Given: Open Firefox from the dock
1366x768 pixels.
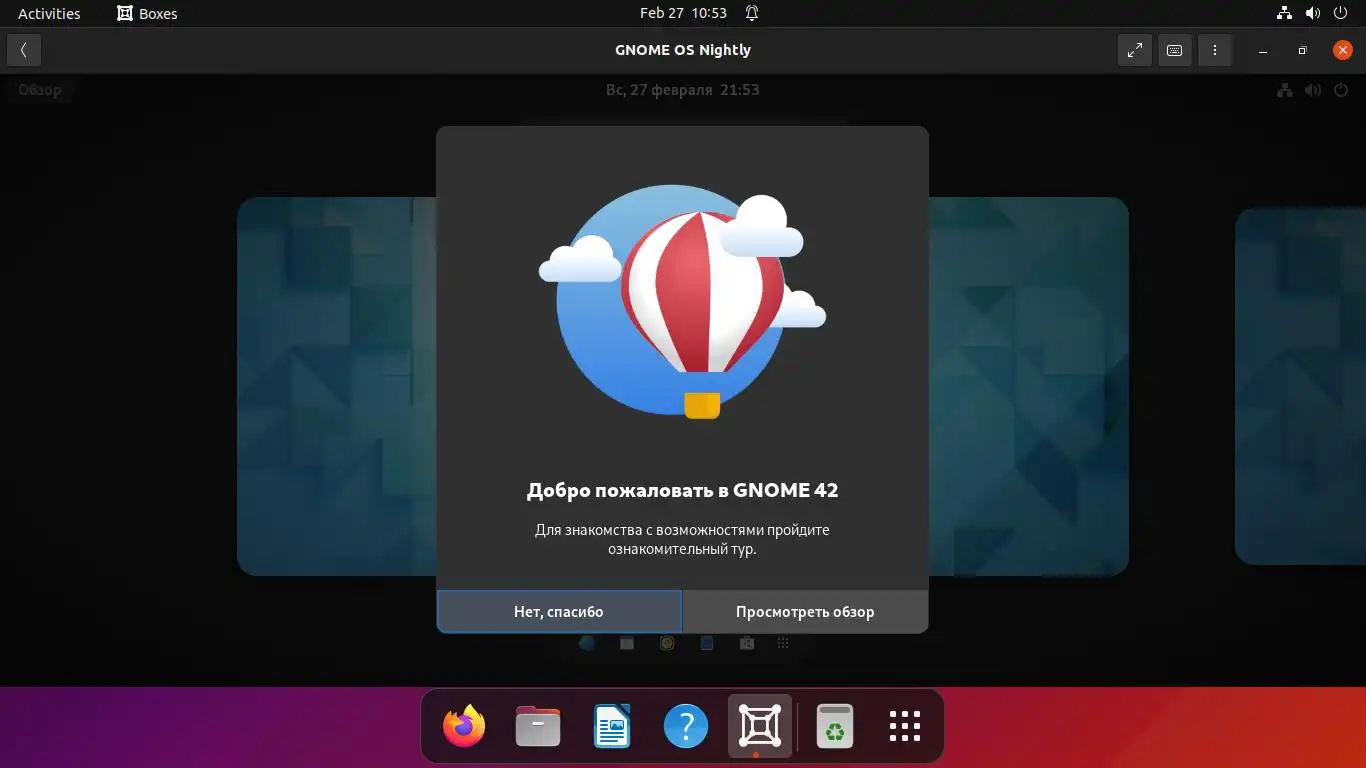Looking at the screenshot, I should [x=464, y=726].
